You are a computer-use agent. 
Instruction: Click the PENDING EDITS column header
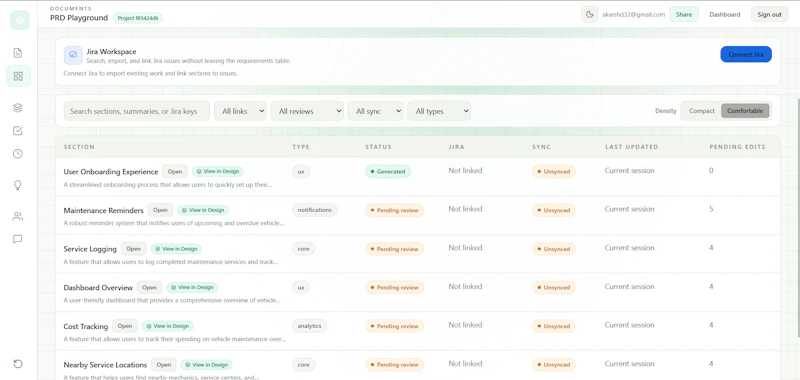pos(737,147)
